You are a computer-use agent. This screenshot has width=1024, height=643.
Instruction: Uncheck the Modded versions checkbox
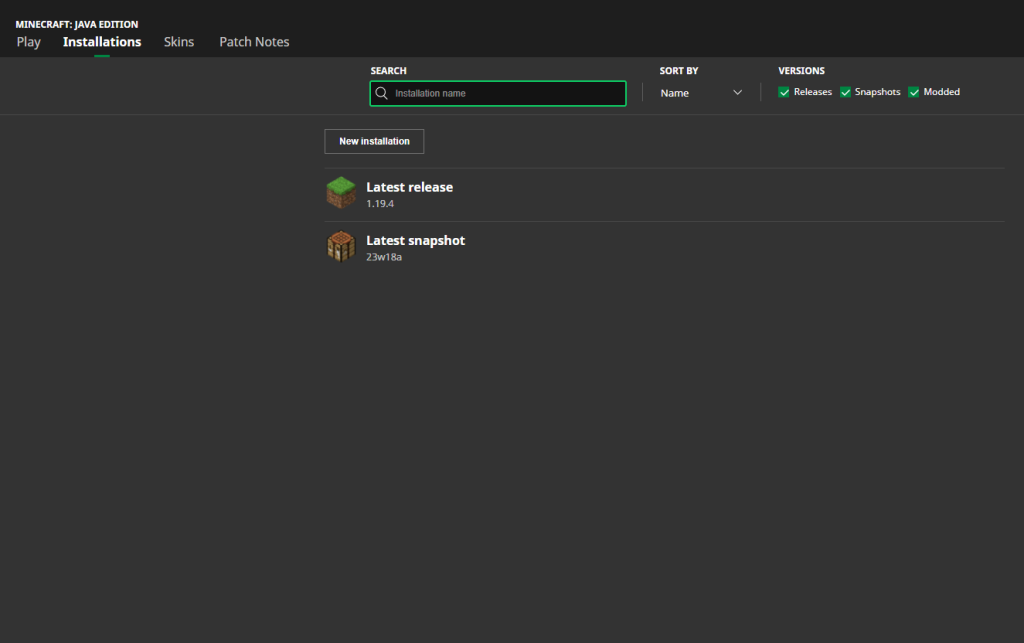pyautogui.click(x=914, y=92)
